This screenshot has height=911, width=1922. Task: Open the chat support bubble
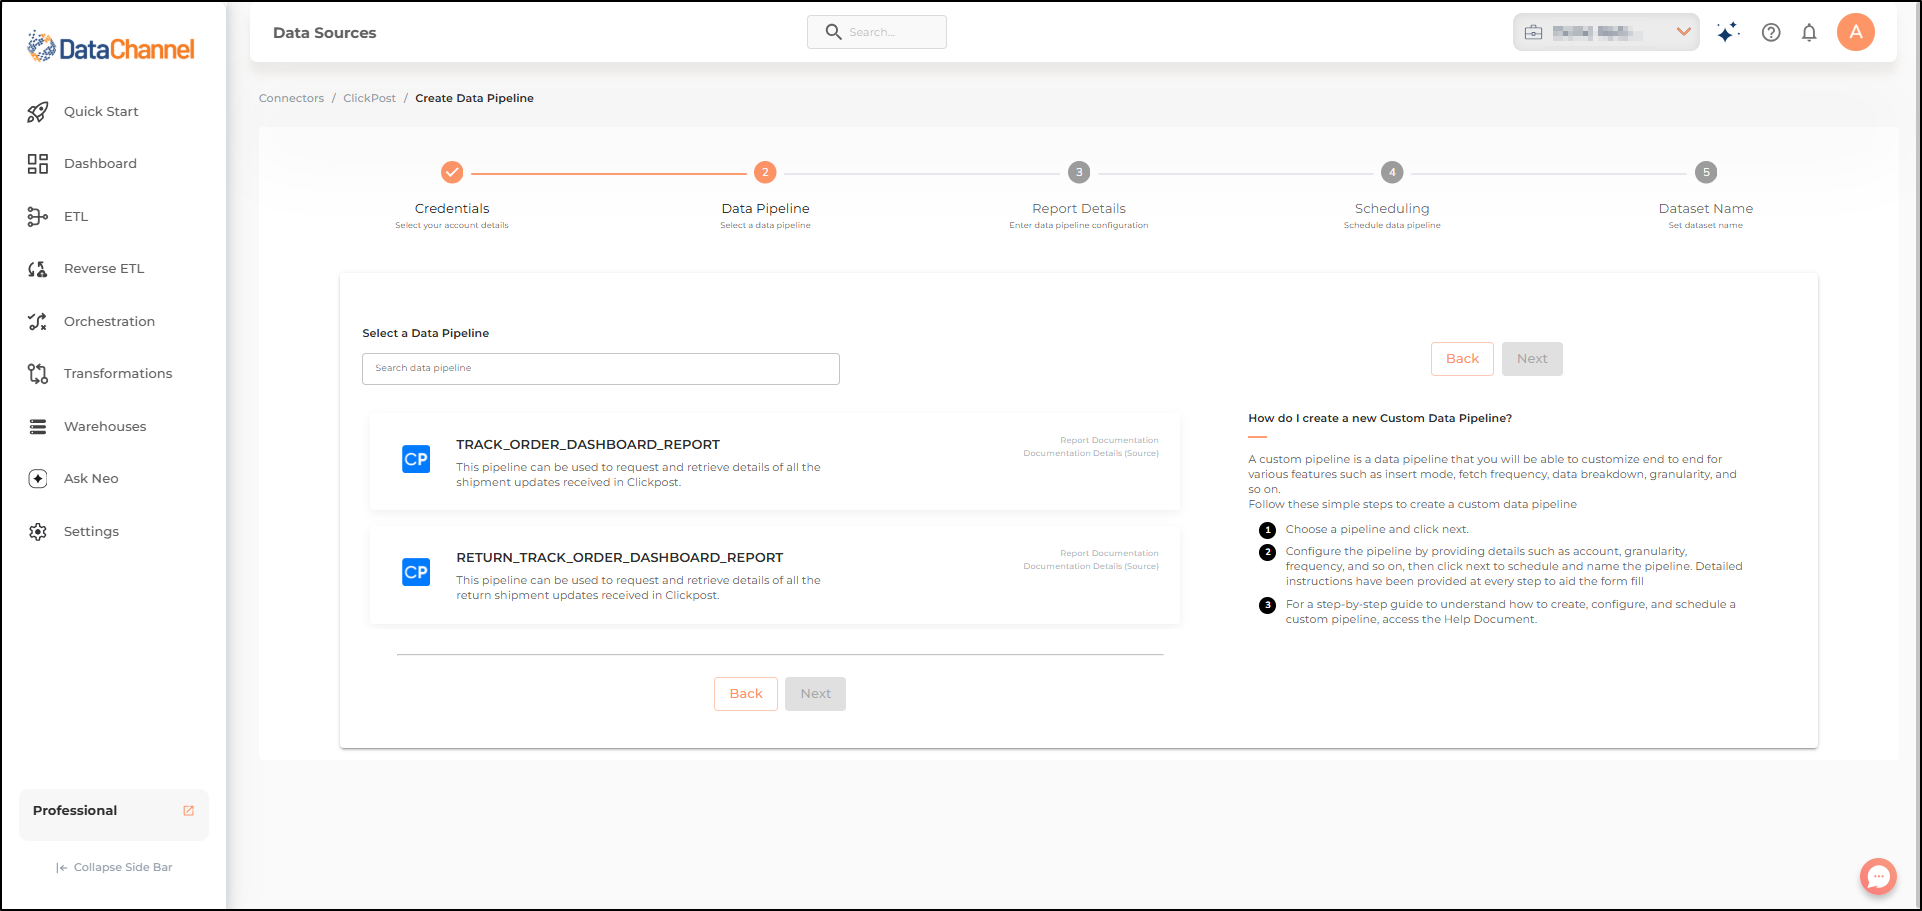pos(1878,877)
